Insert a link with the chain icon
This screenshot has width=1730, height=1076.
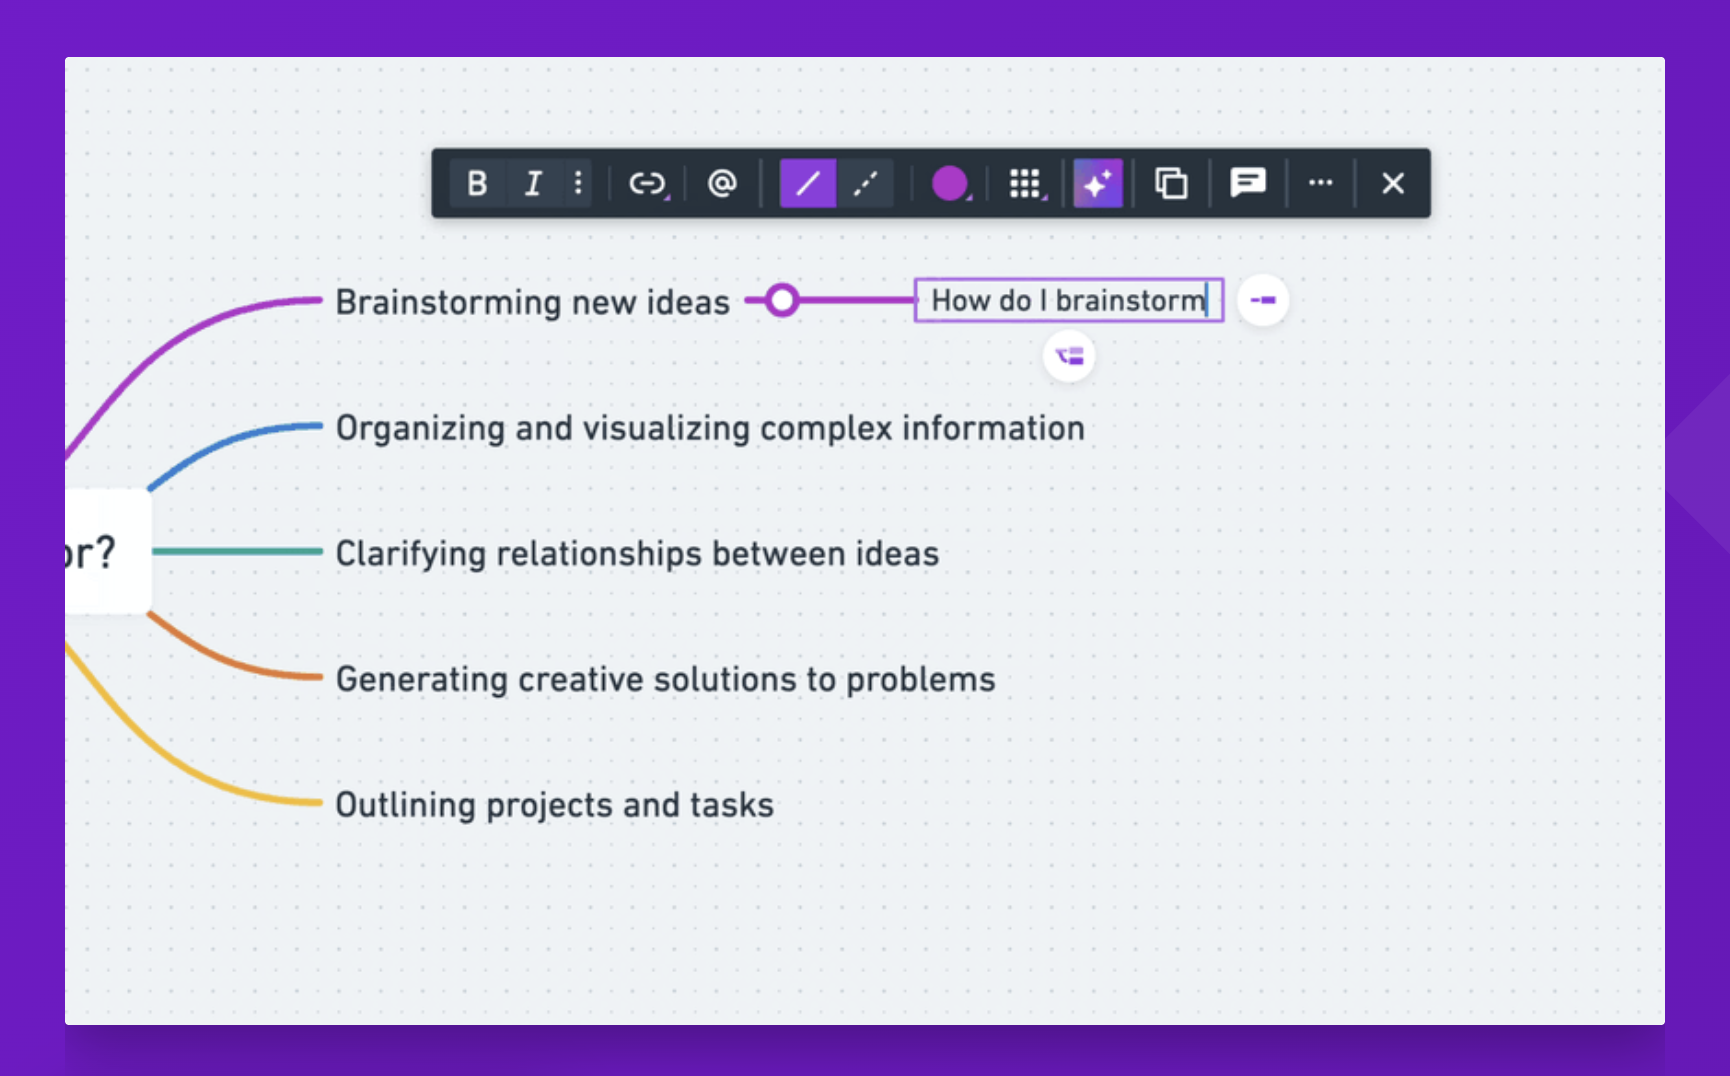click(647, 183)
